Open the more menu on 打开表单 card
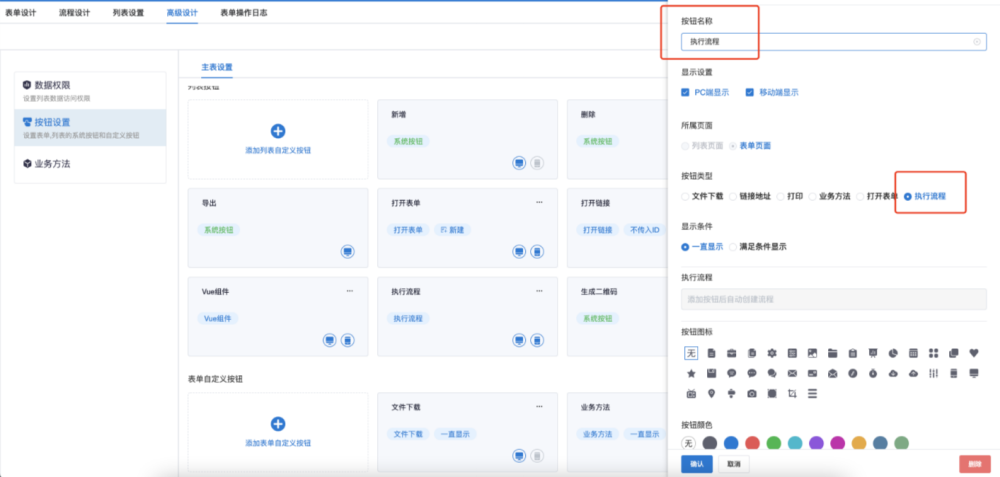This screenshot has height=477, width=1000. click(539, 202)
